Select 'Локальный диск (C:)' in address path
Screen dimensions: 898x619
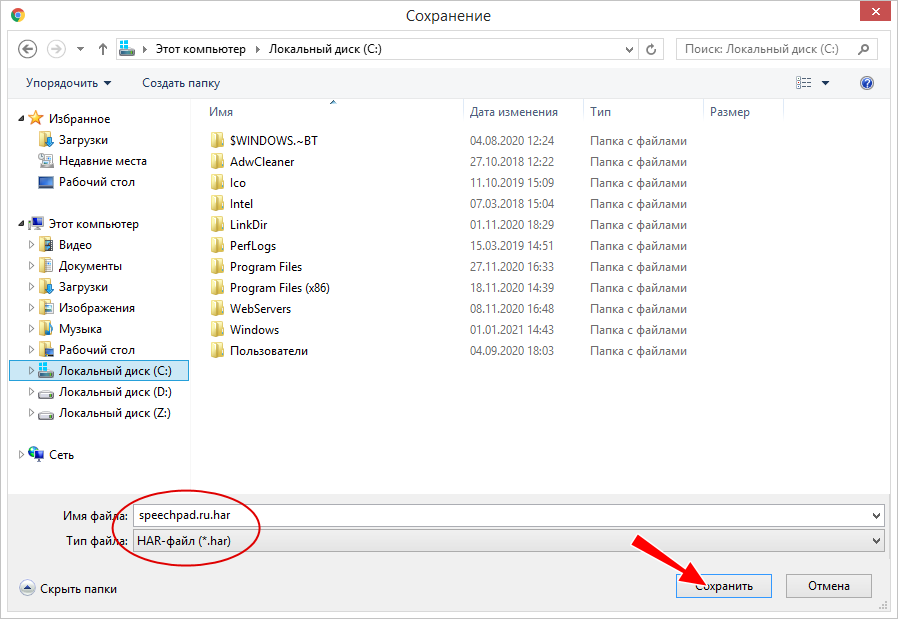click(325, 49)
